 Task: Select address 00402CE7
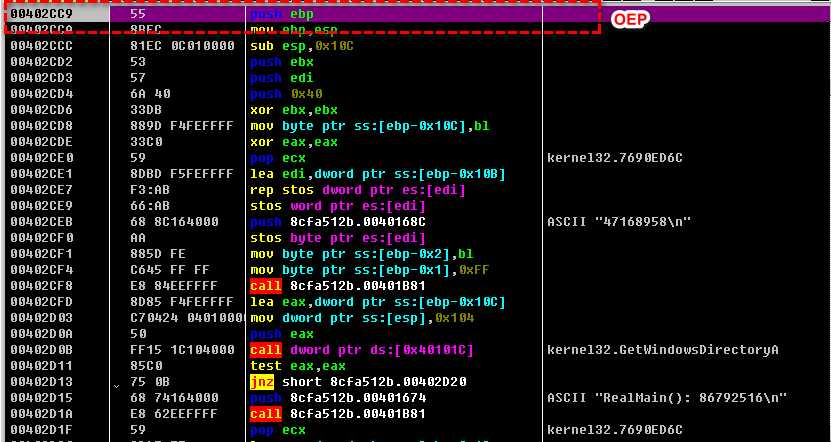click(41, 190)
